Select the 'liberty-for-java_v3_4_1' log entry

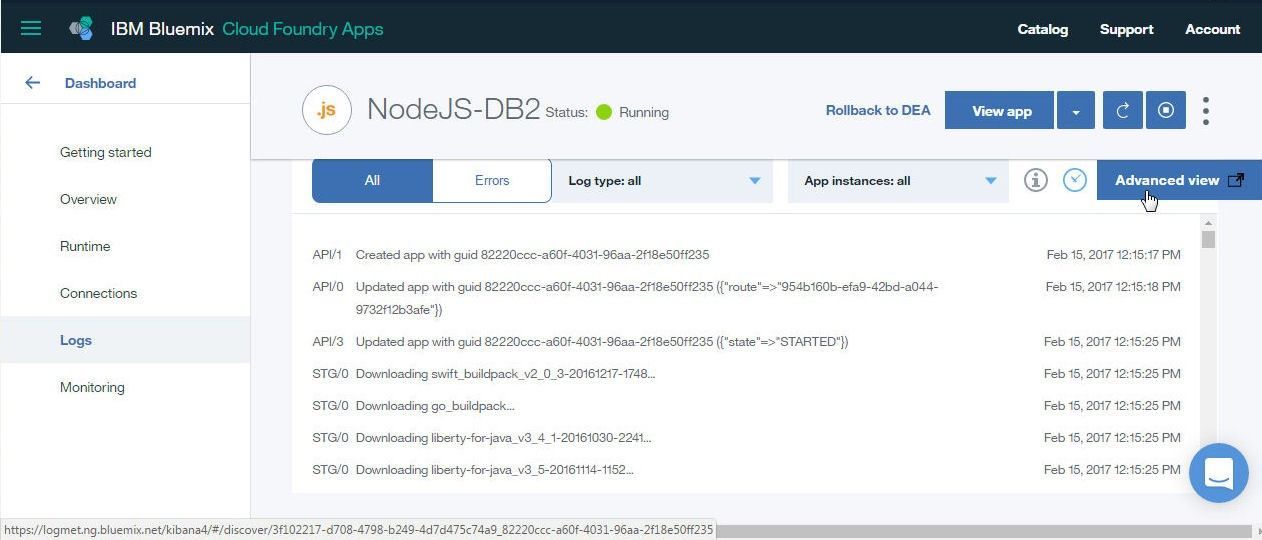click(746, 438)
